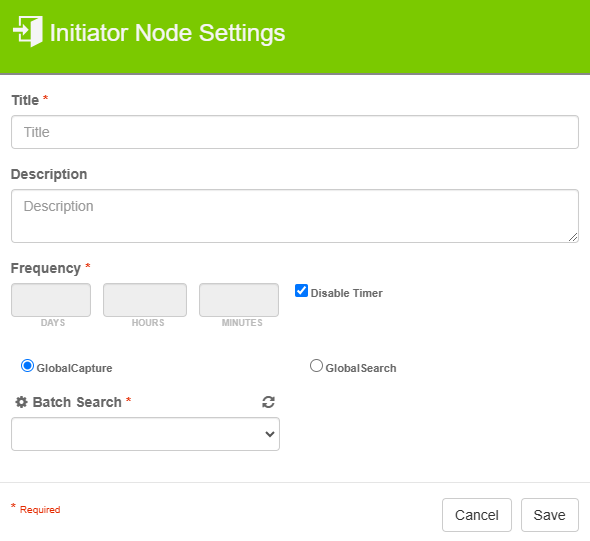Click the Minutes frequency field
Viewport: 590px width, 541px height.
pyautogui.click(x=239, y=300)
